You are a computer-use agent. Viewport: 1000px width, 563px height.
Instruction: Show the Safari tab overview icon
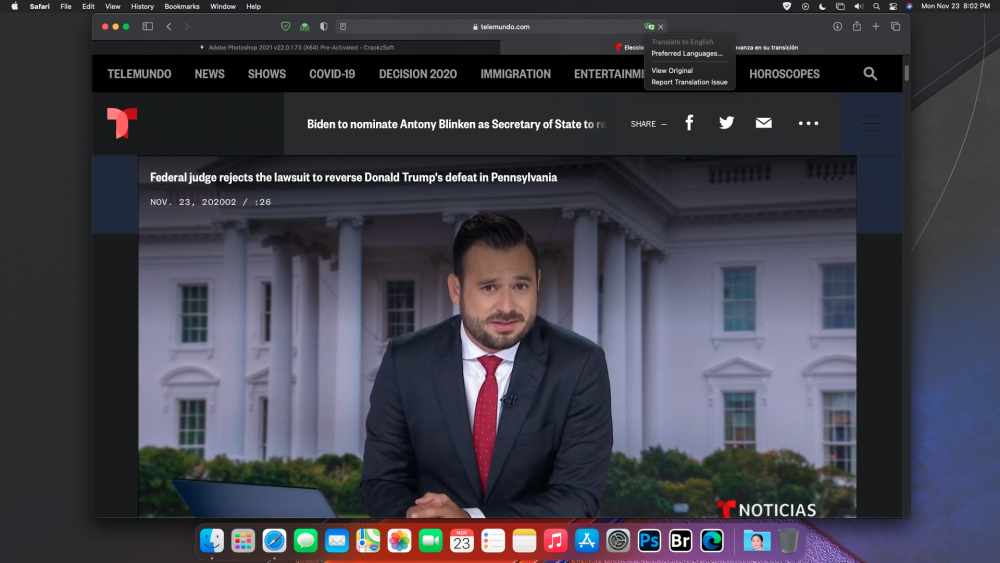pyautogui.click(x=895, y=27)
